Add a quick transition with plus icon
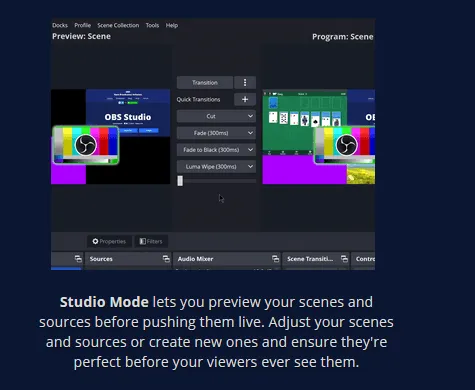This screenshot has width=475, height=390. pyautogui.click(x=245, y=99)
